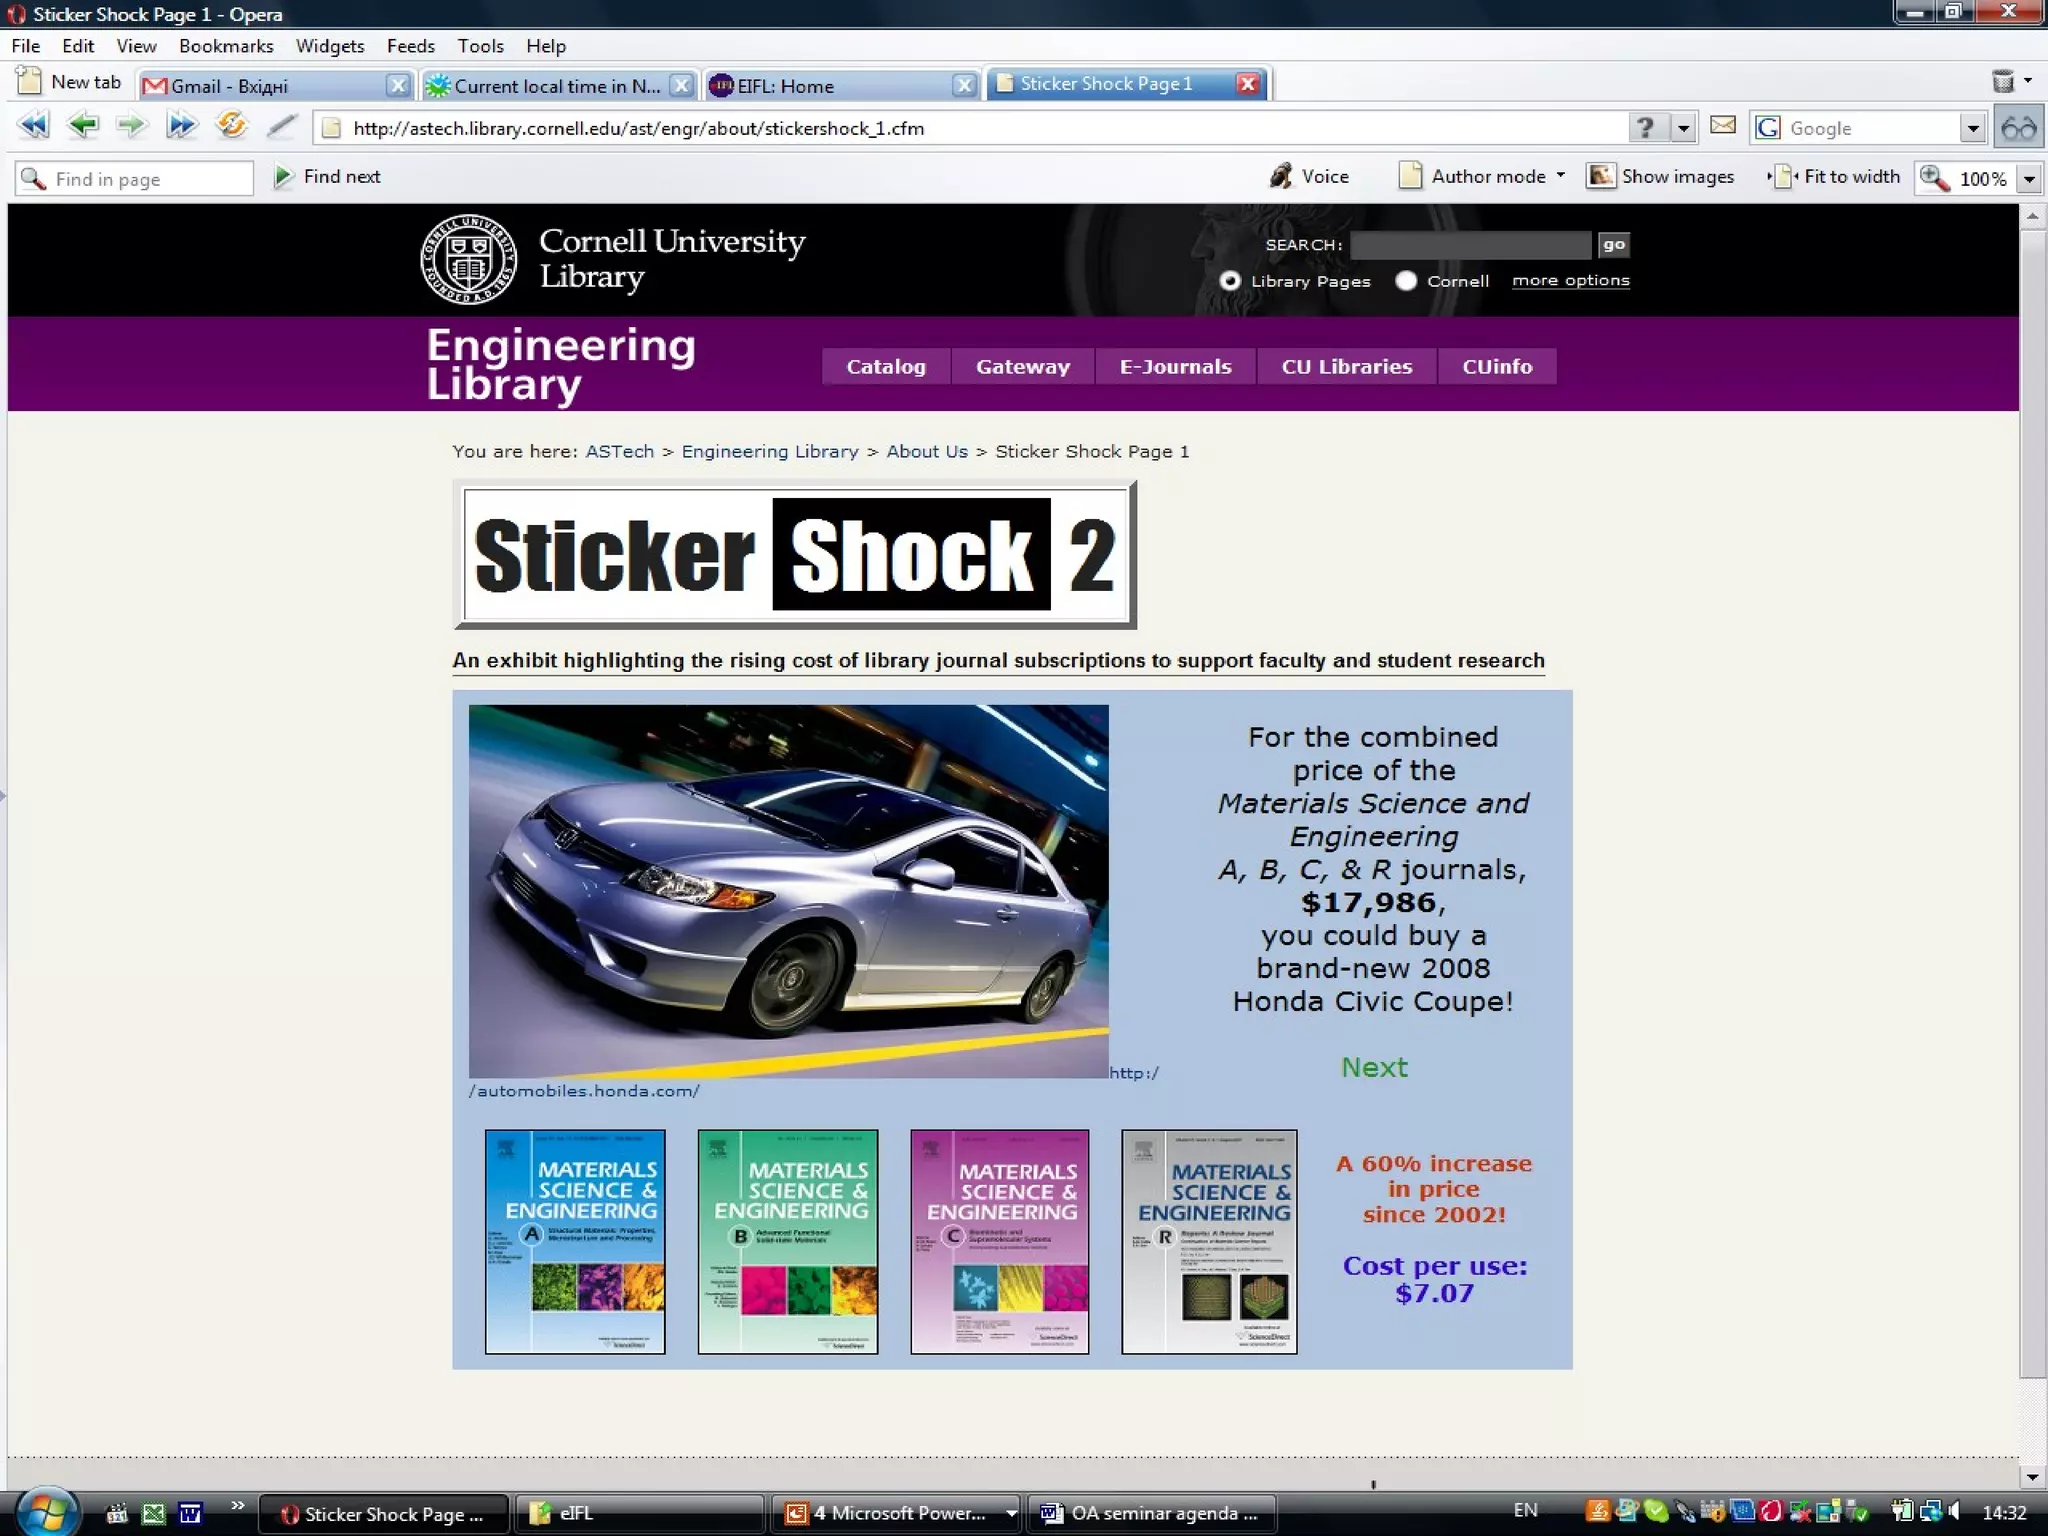Viewport: 2048px width, 1536px height.
Task: Click the E-Journals navigation button
Action: click(x=1175, y=367)
